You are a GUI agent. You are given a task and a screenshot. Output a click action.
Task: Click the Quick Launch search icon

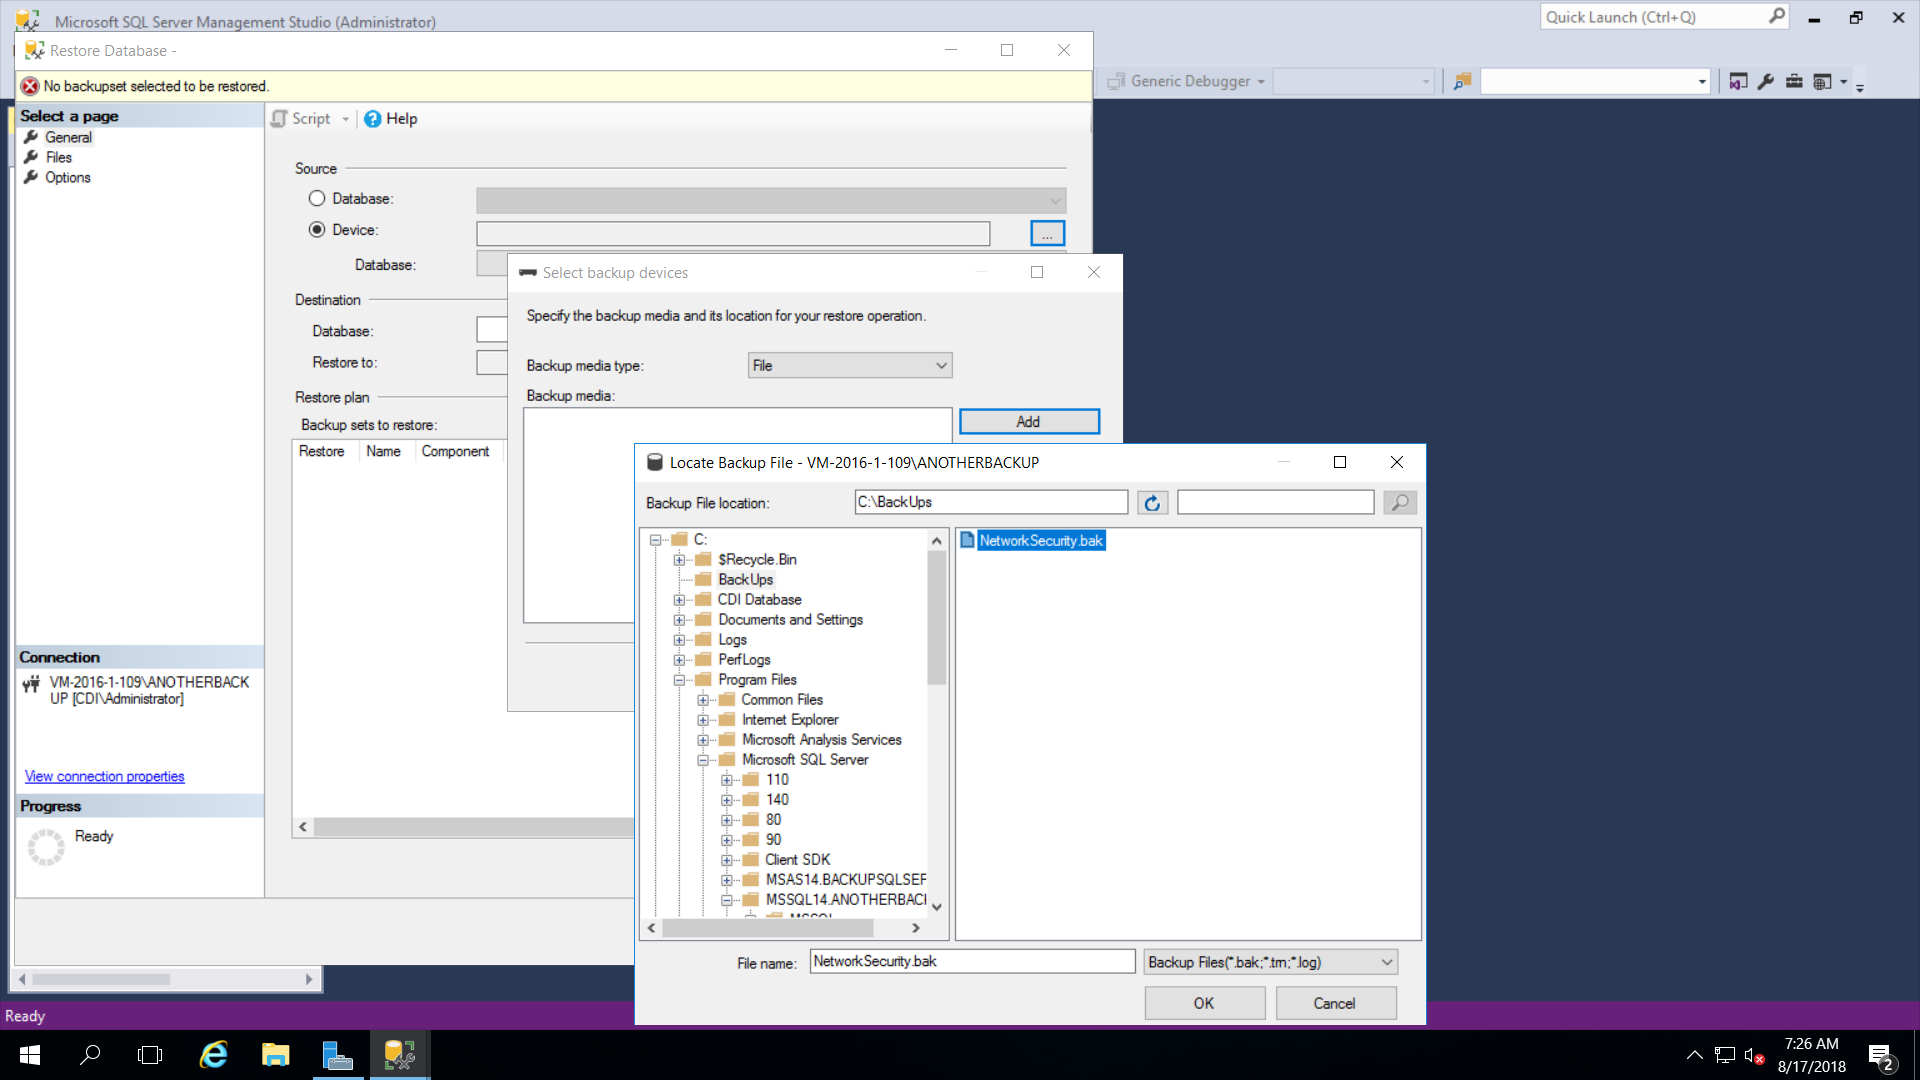pos(1776,16)
